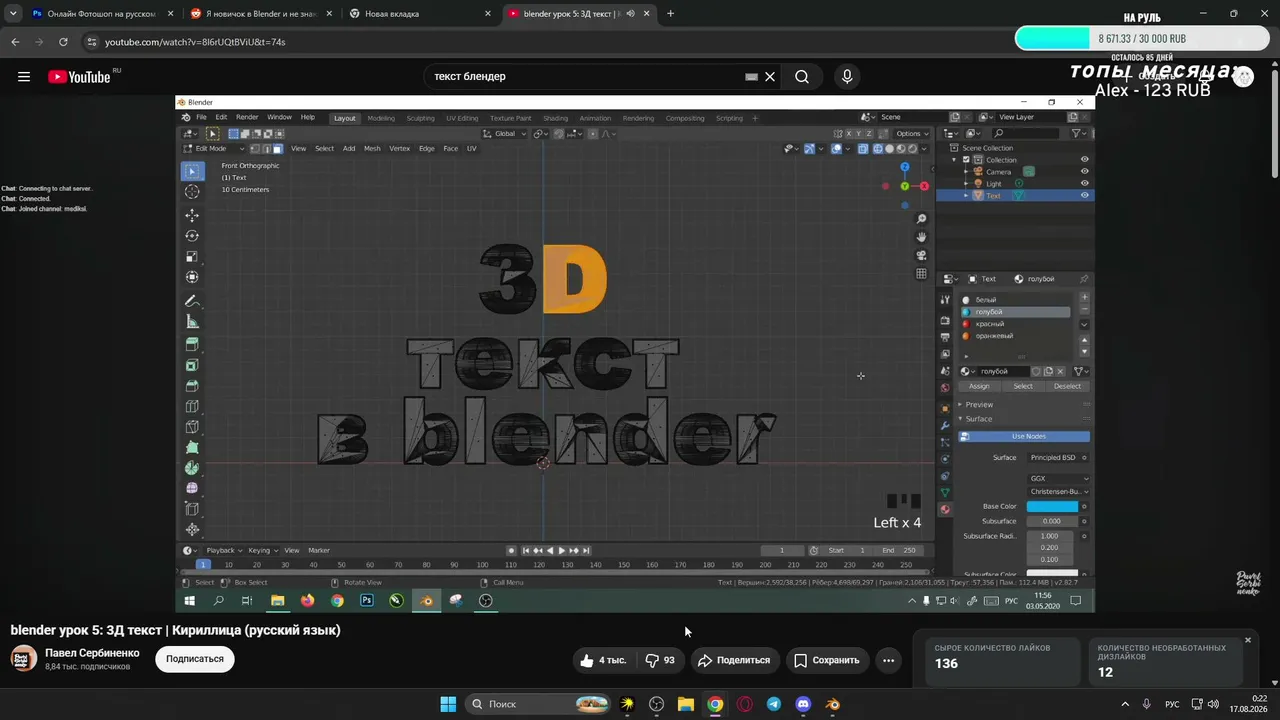This screenshot has height=720, width=1280.
Task: Click the viewport zoom magnifier icon
Action: coord(921,219)
